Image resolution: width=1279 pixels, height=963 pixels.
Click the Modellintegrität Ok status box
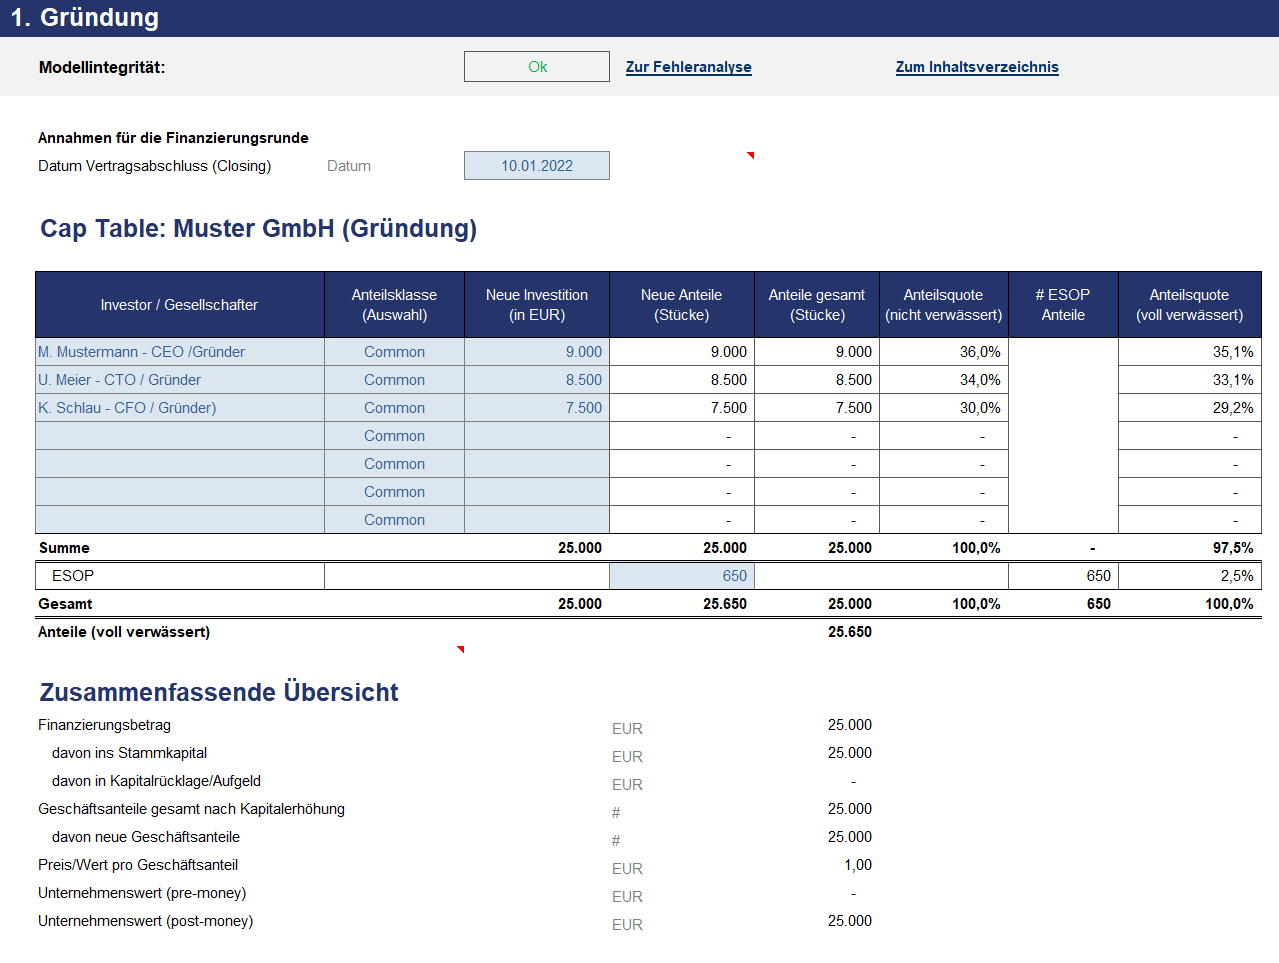click(x=537, y=67)
